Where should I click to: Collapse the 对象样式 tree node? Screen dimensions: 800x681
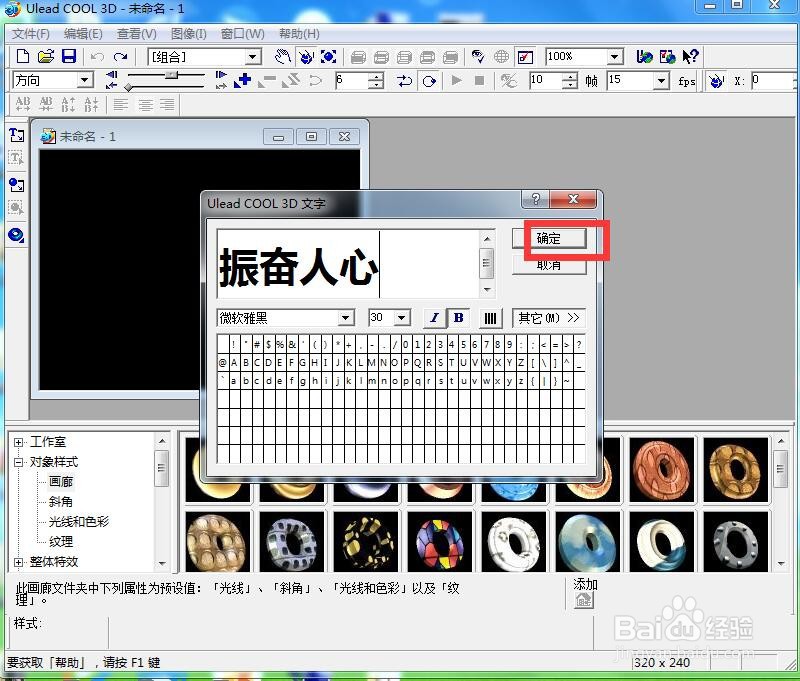click(18, 462)
